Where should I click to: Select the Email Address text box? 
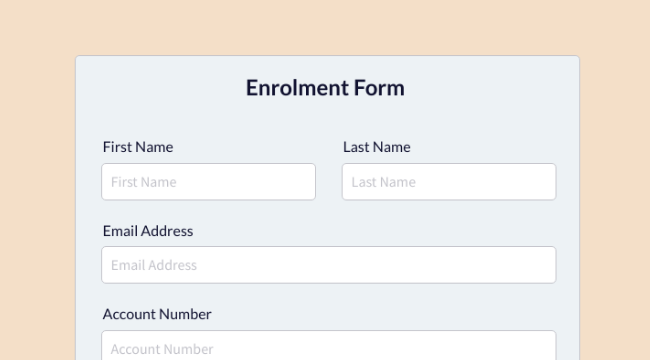[329, 265]
